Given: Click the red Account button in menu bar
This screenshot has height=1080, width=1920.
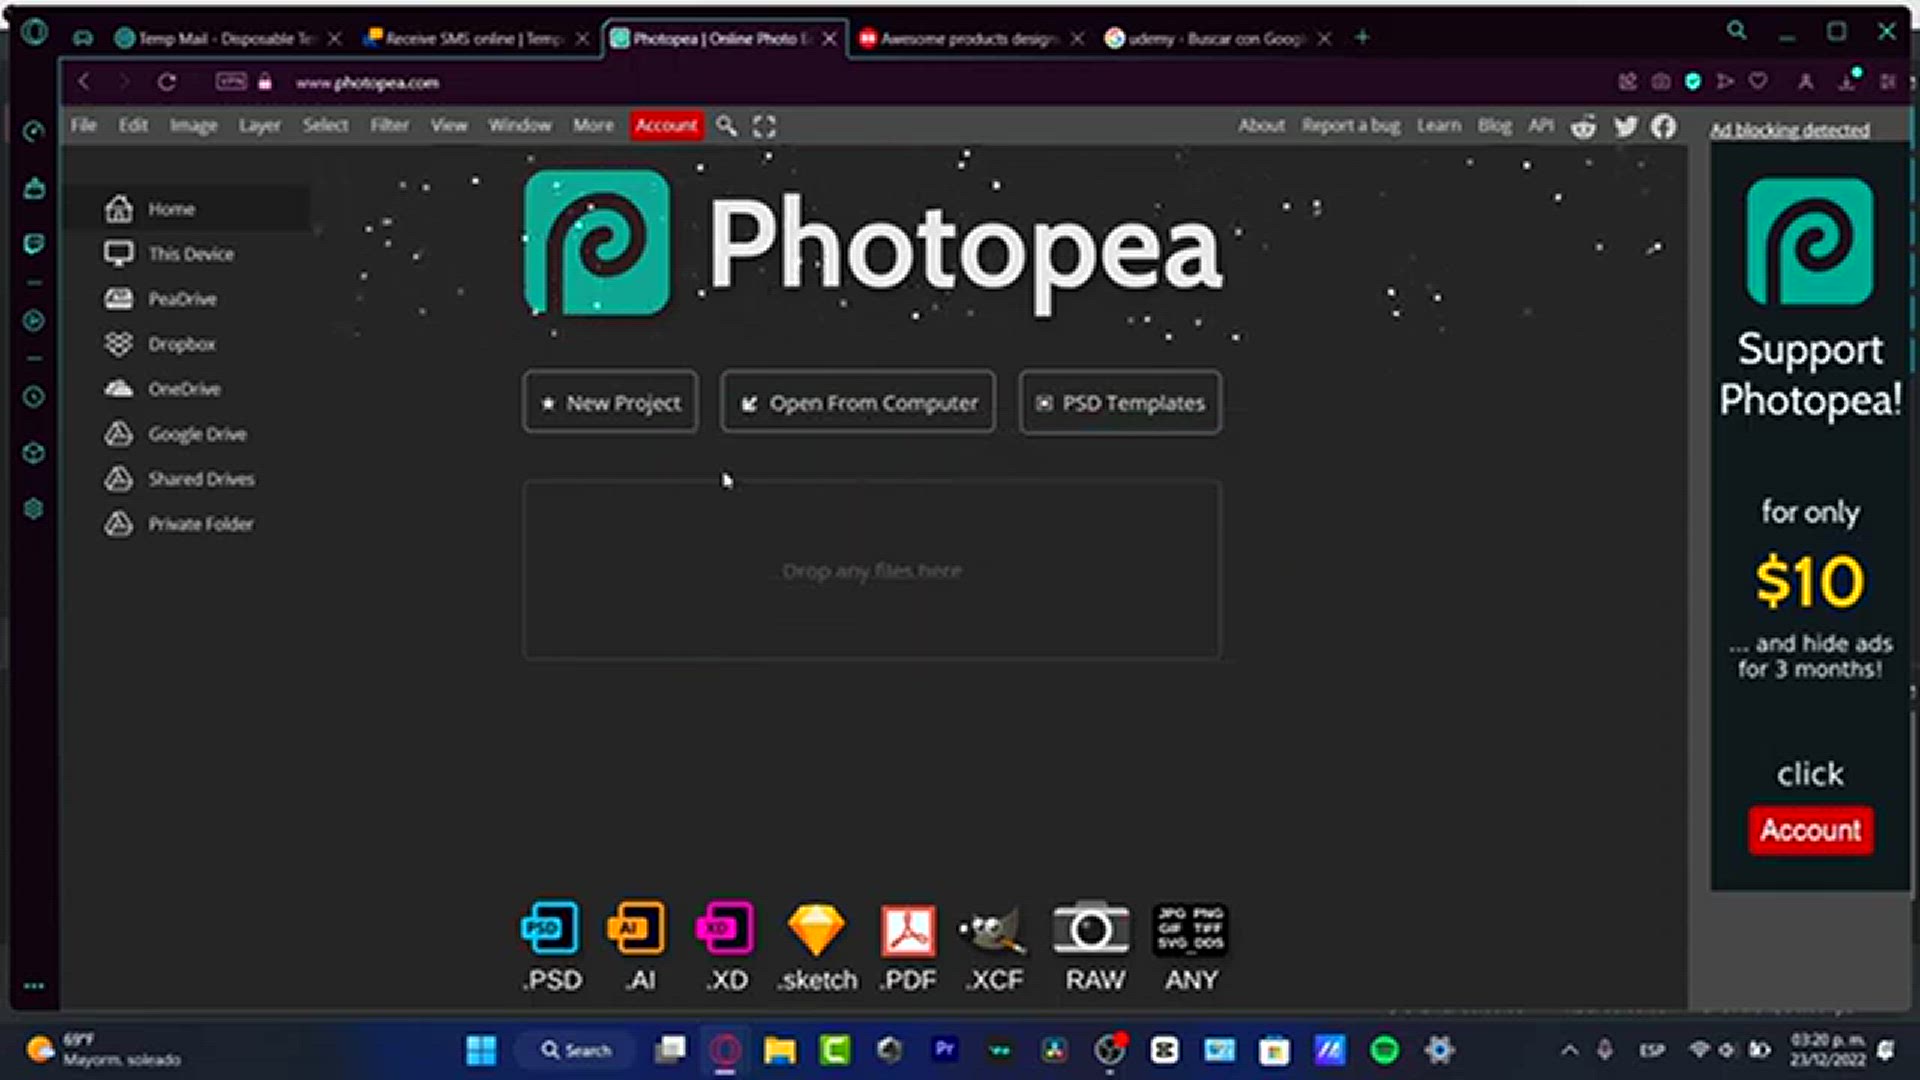Looking at the screenshot, I should [666, 125].
